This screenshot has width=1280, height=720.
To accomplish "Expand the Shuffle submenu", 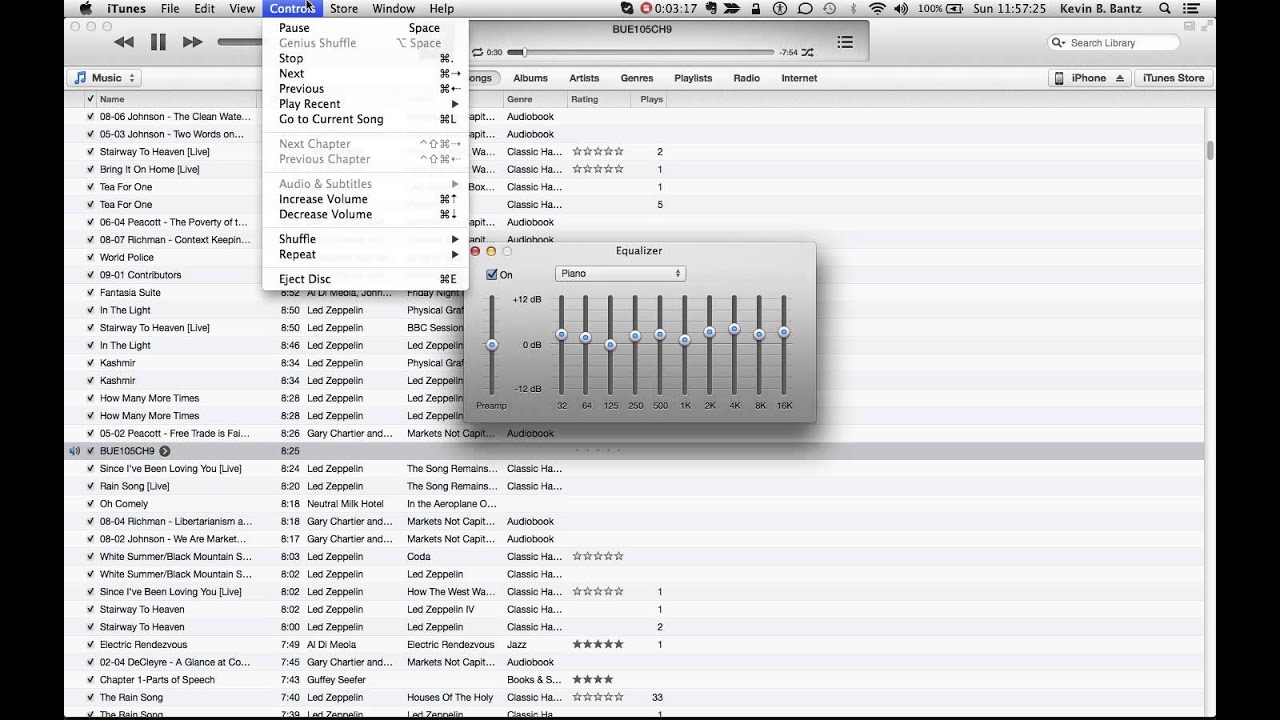I will pyautogui.click(x=365, y=239).
